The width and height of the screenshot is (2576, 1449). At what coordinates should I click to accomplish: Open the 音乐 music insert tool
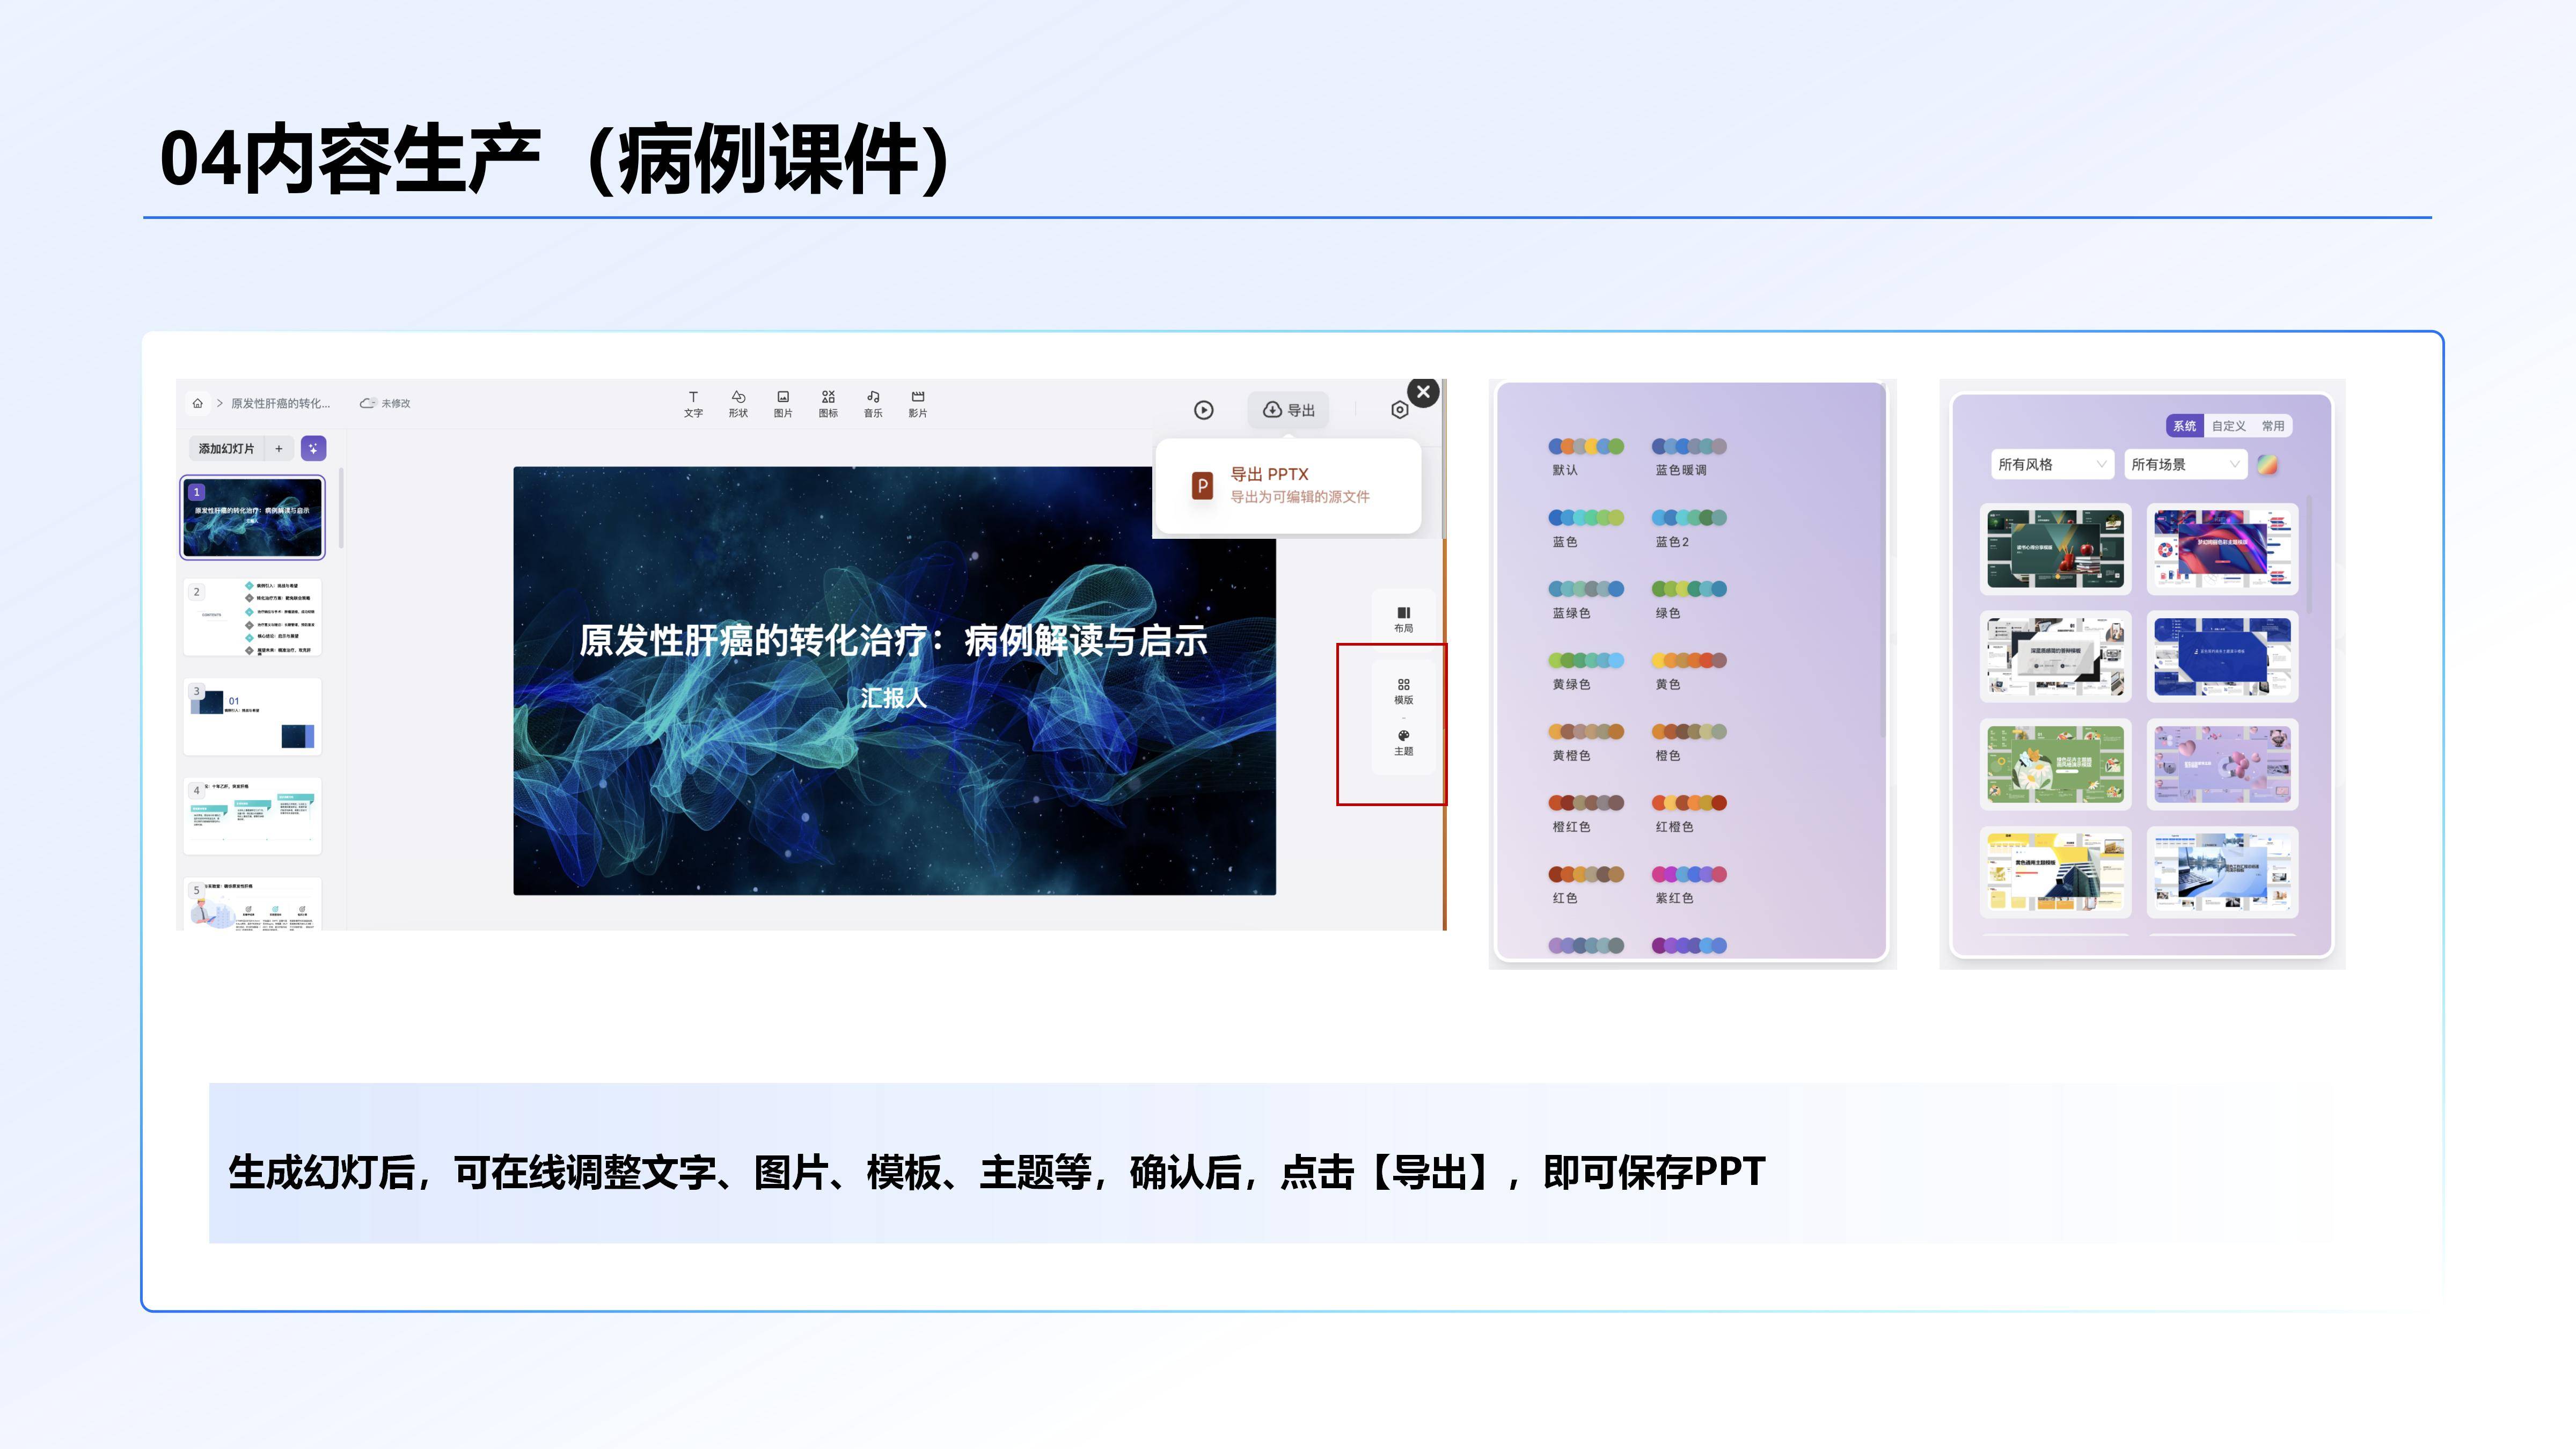[872, 403]
